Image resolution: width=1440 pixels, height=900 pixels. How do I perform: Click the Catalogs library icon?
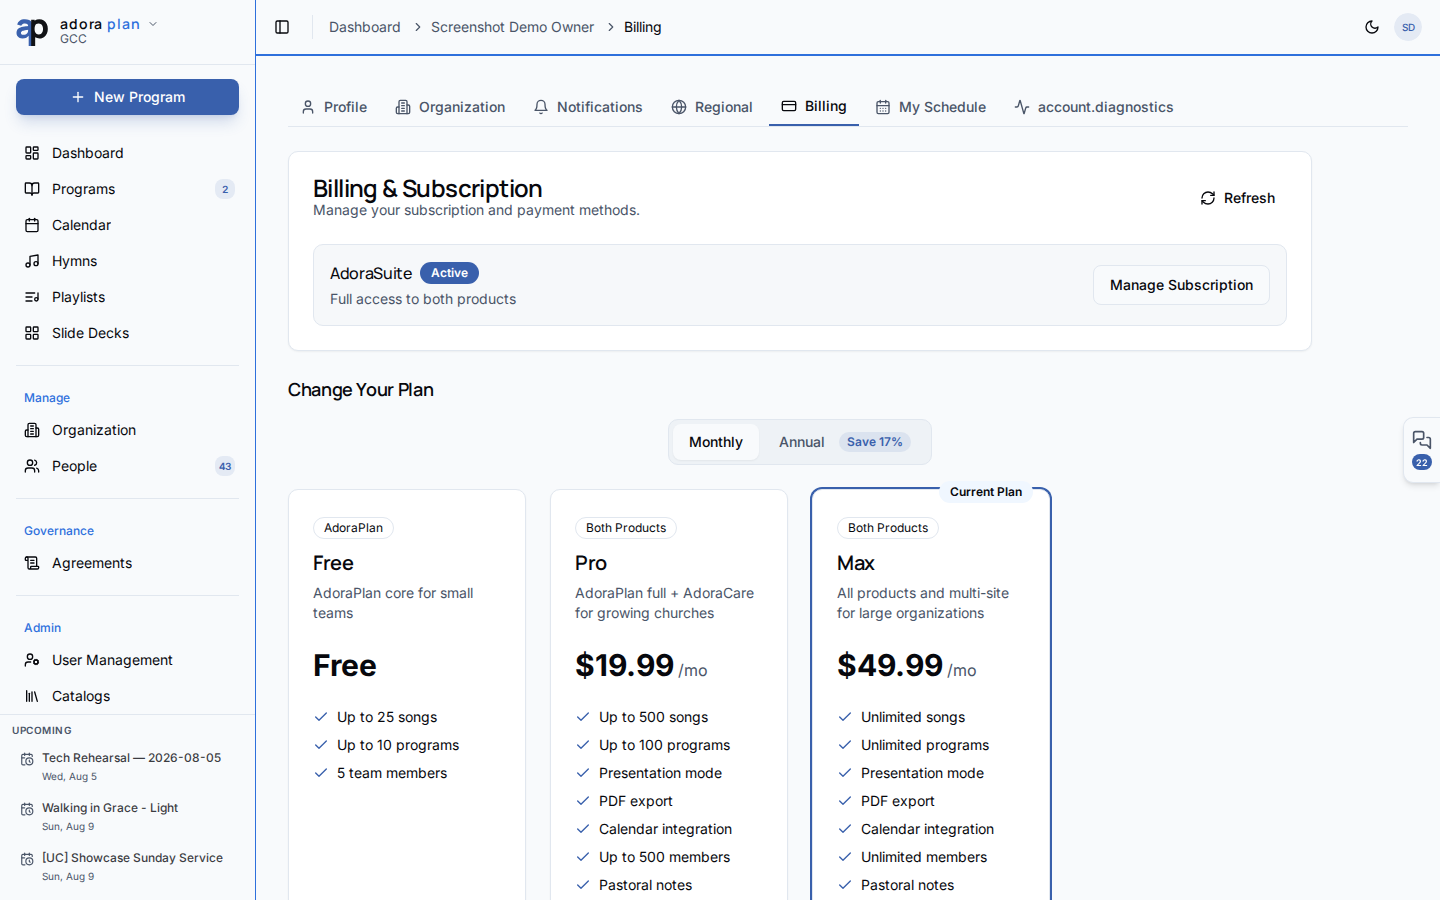coord(32,696)
